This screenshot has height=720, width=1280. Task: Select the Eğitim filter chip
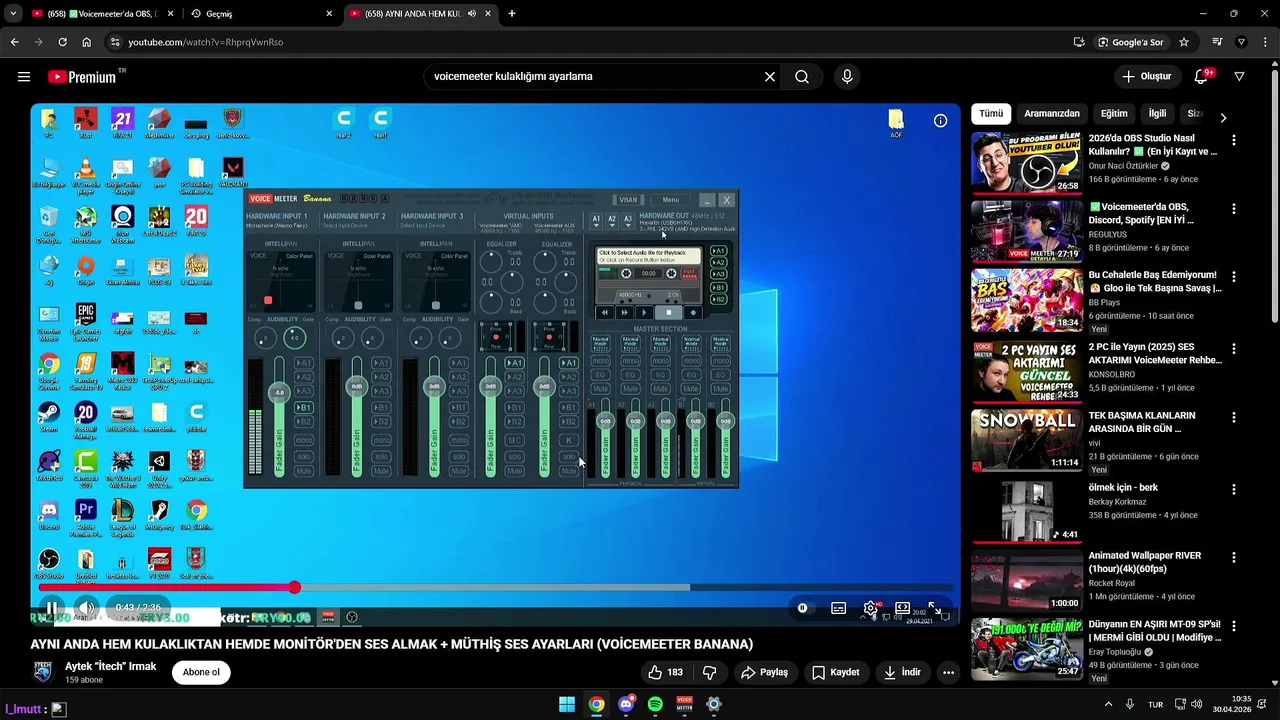(1114, 114)
